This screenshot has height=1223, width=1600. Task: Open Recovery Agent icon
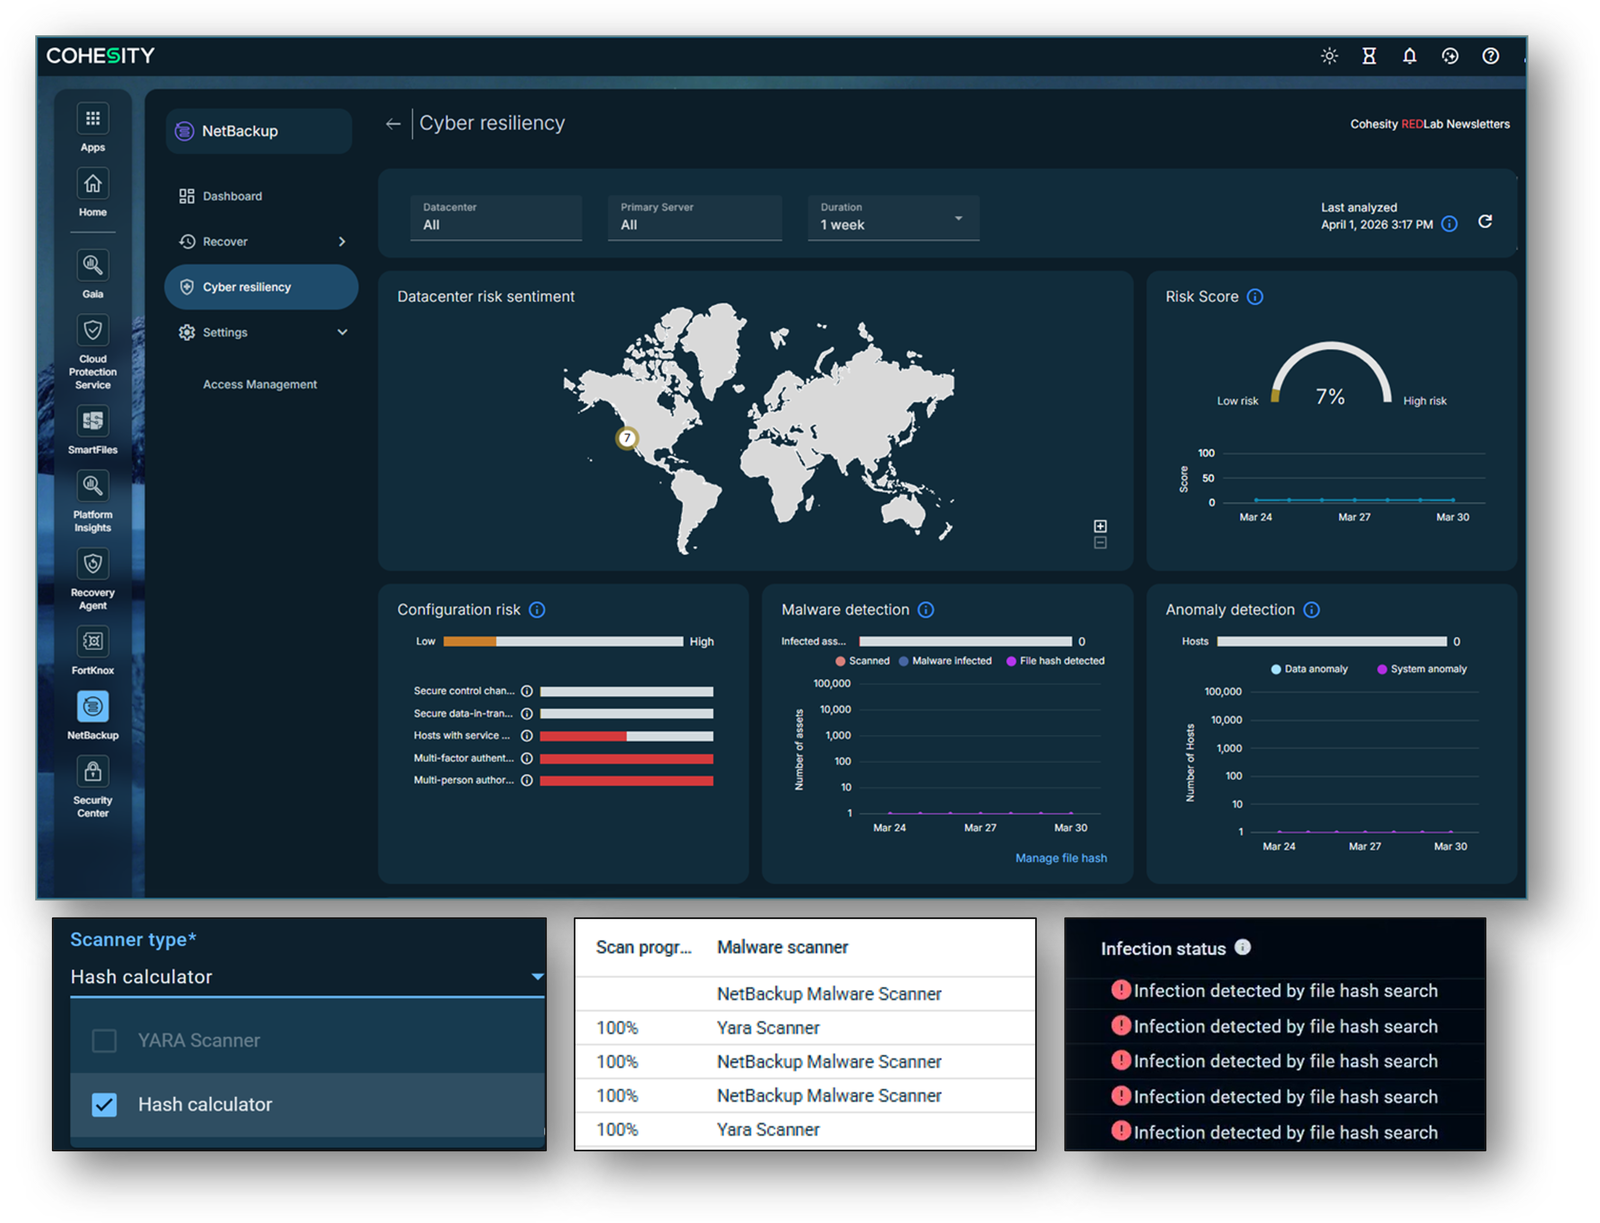pyautogui.click(x=93, y=564)
